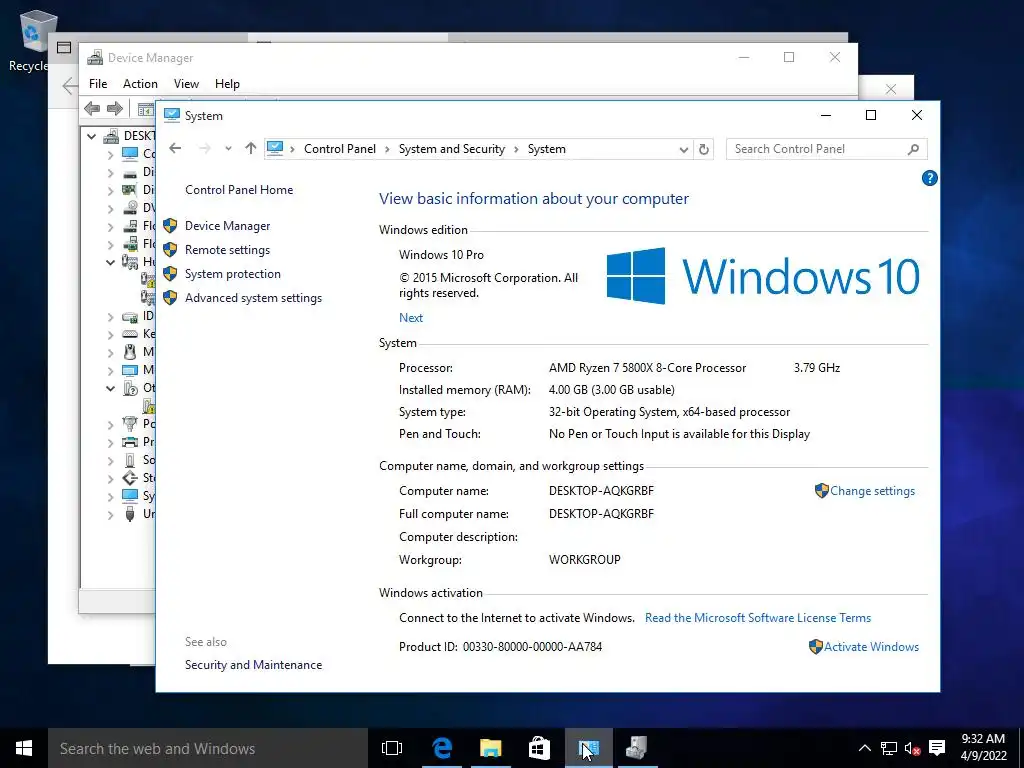Screen dimensions: 1024x768
Task: Click the magnifier icon in Search Control Panel
Action: tap(913, 149)
